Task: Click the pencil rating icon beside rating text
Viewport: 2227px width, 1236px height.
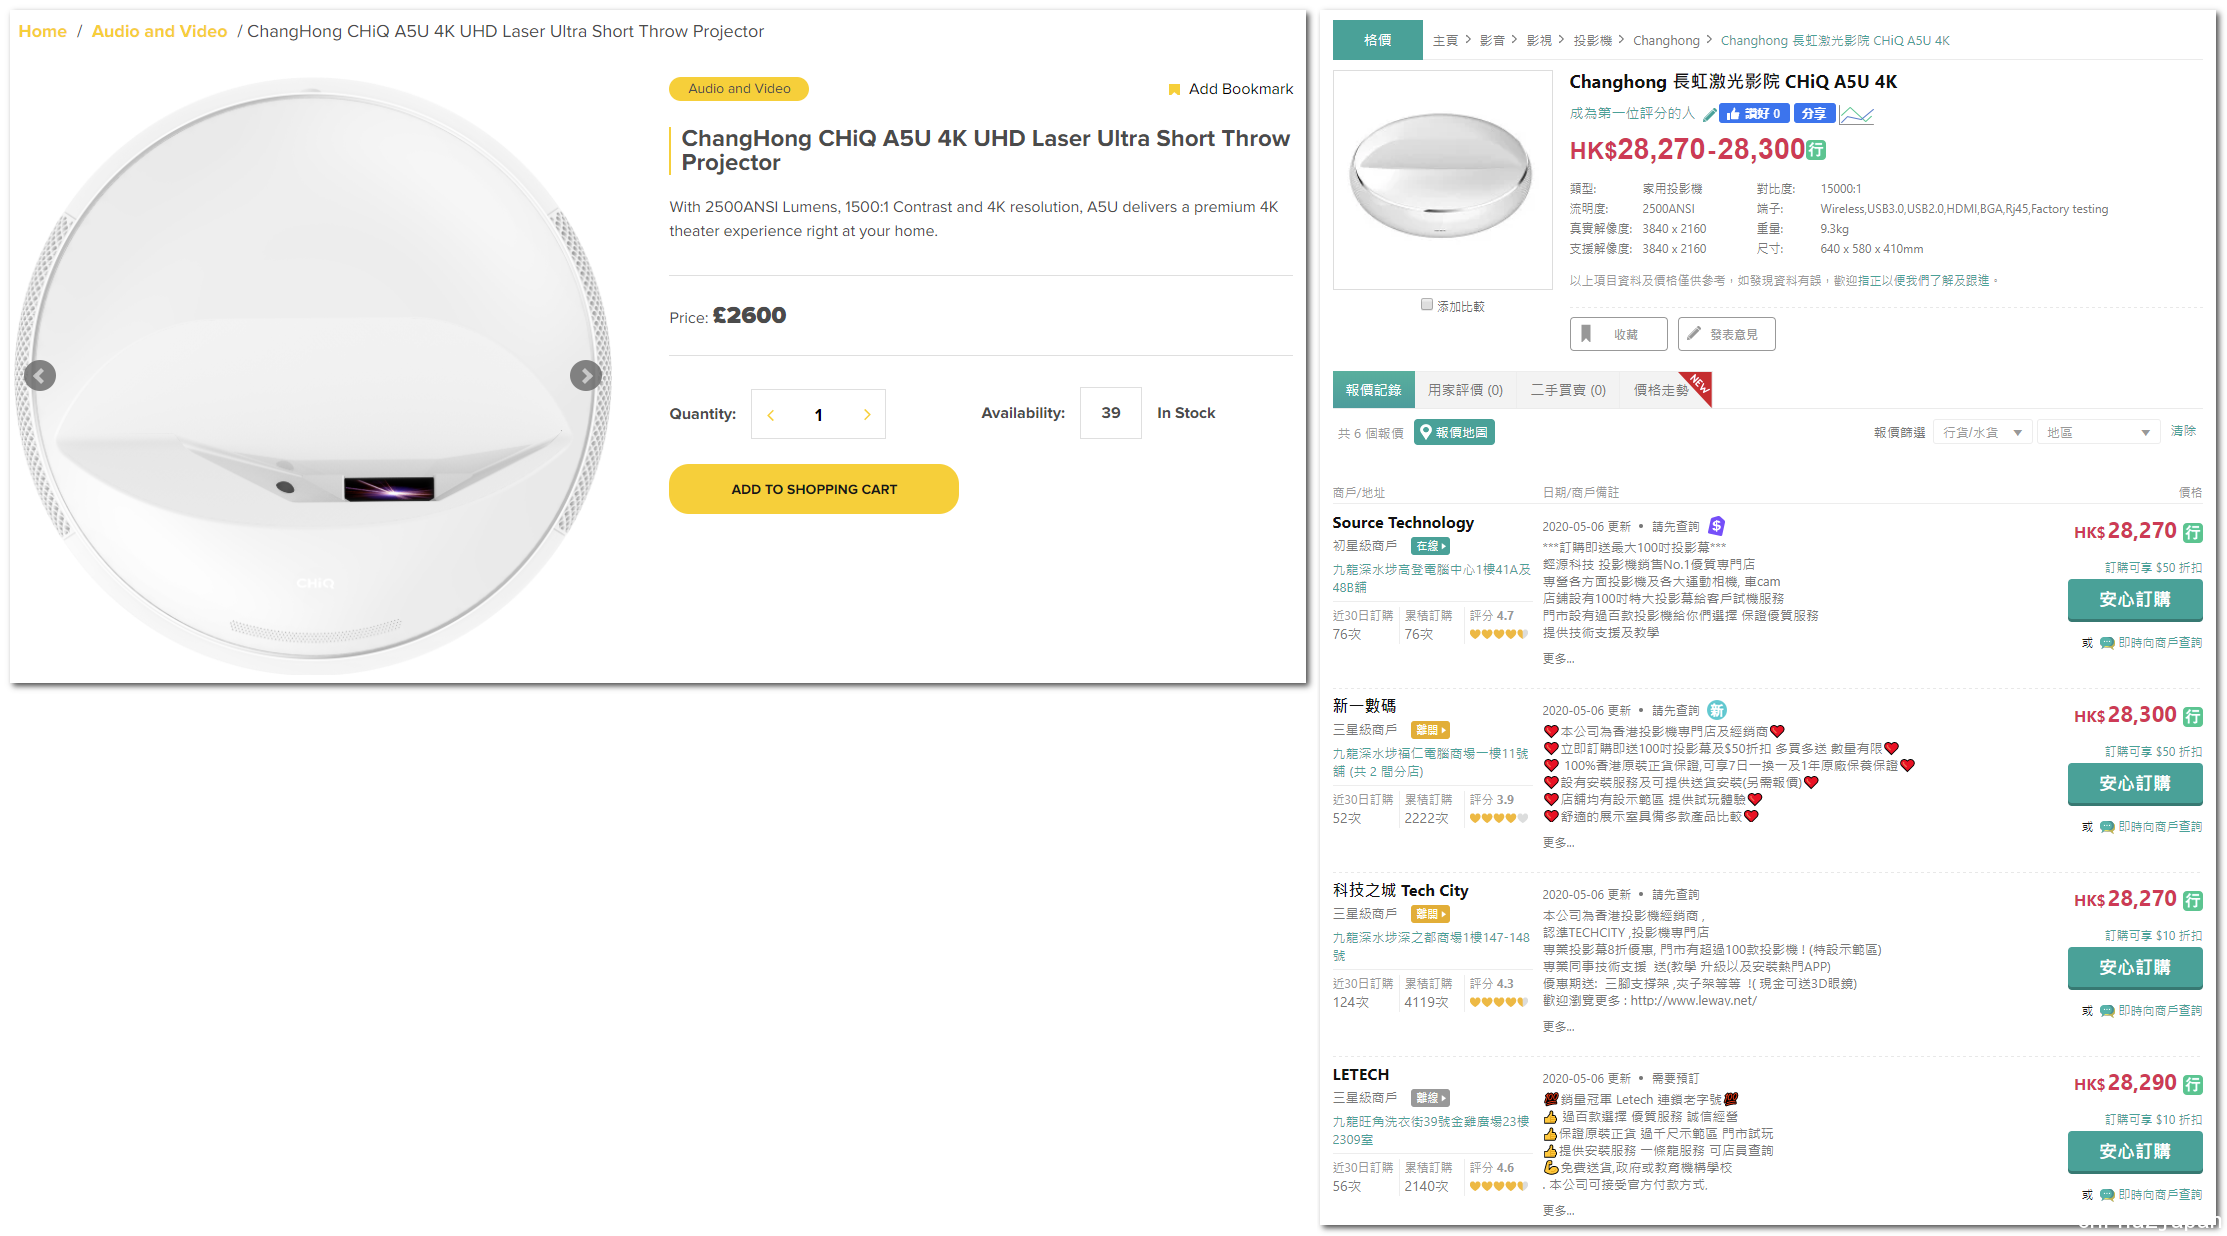Action: point(1709,114)
